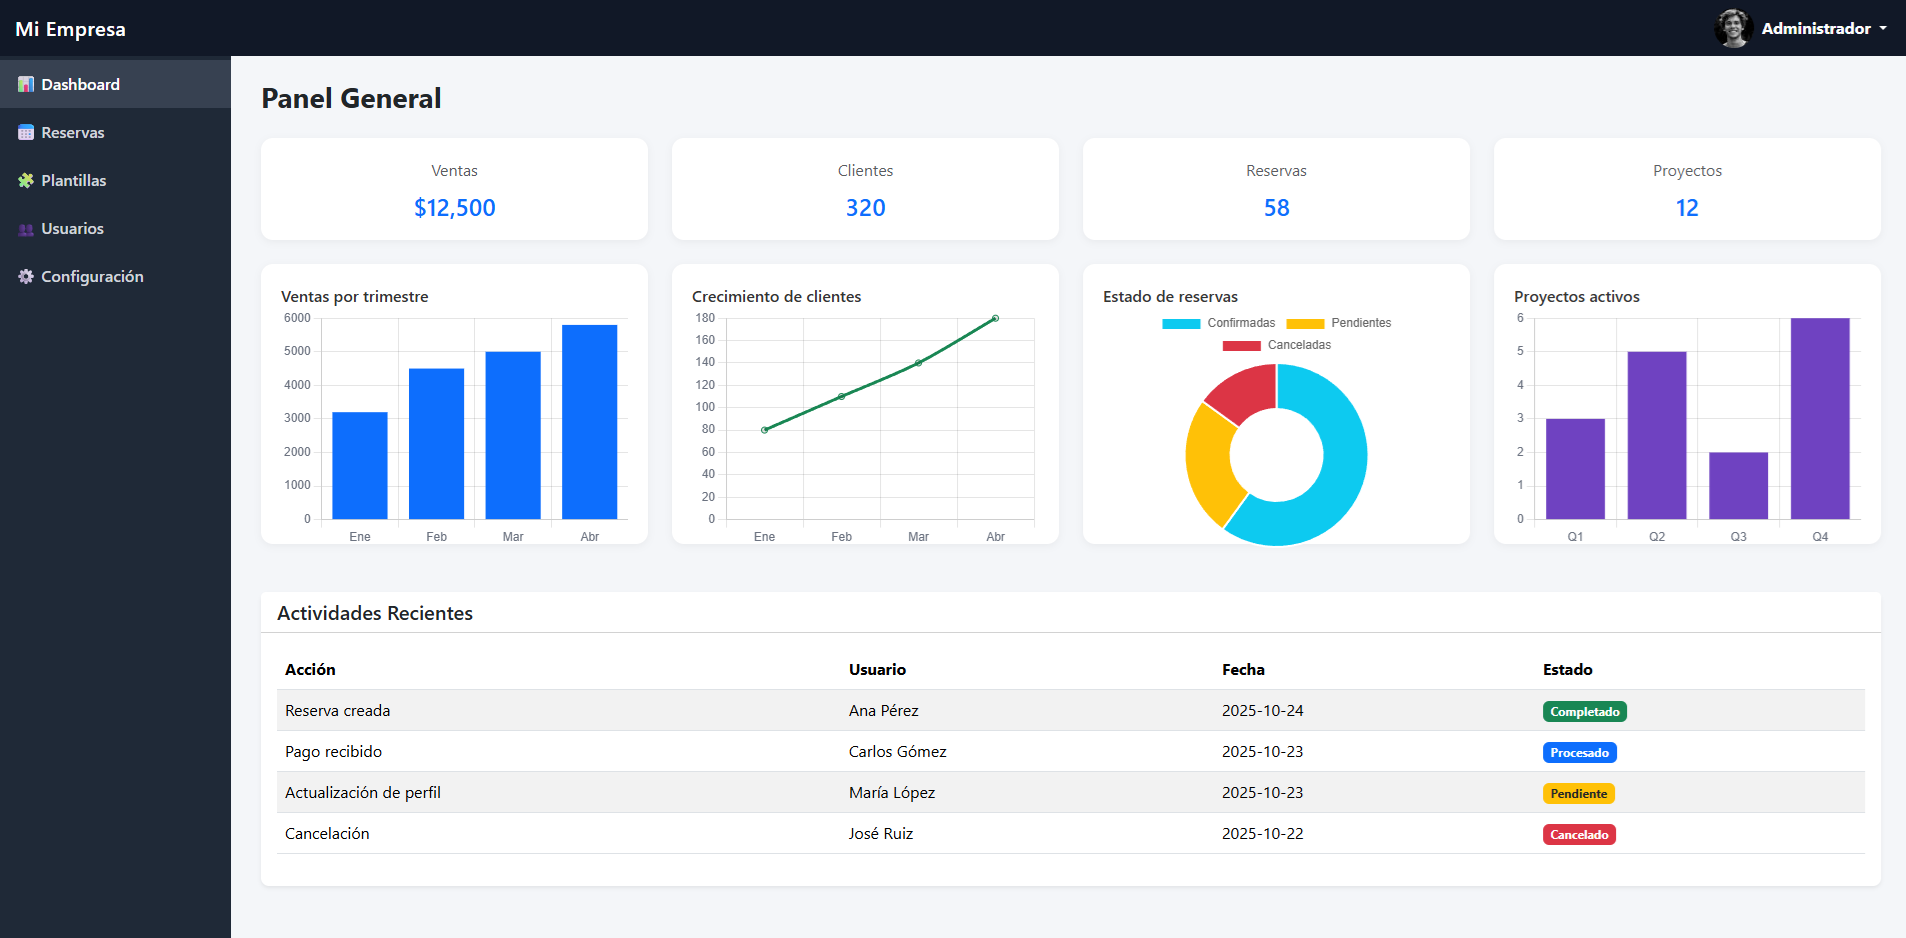Image resolution: width=1906 pixels, height=938 pixels.
Task: Open the Reservas menu item
Action: click(x=73, y=133)
